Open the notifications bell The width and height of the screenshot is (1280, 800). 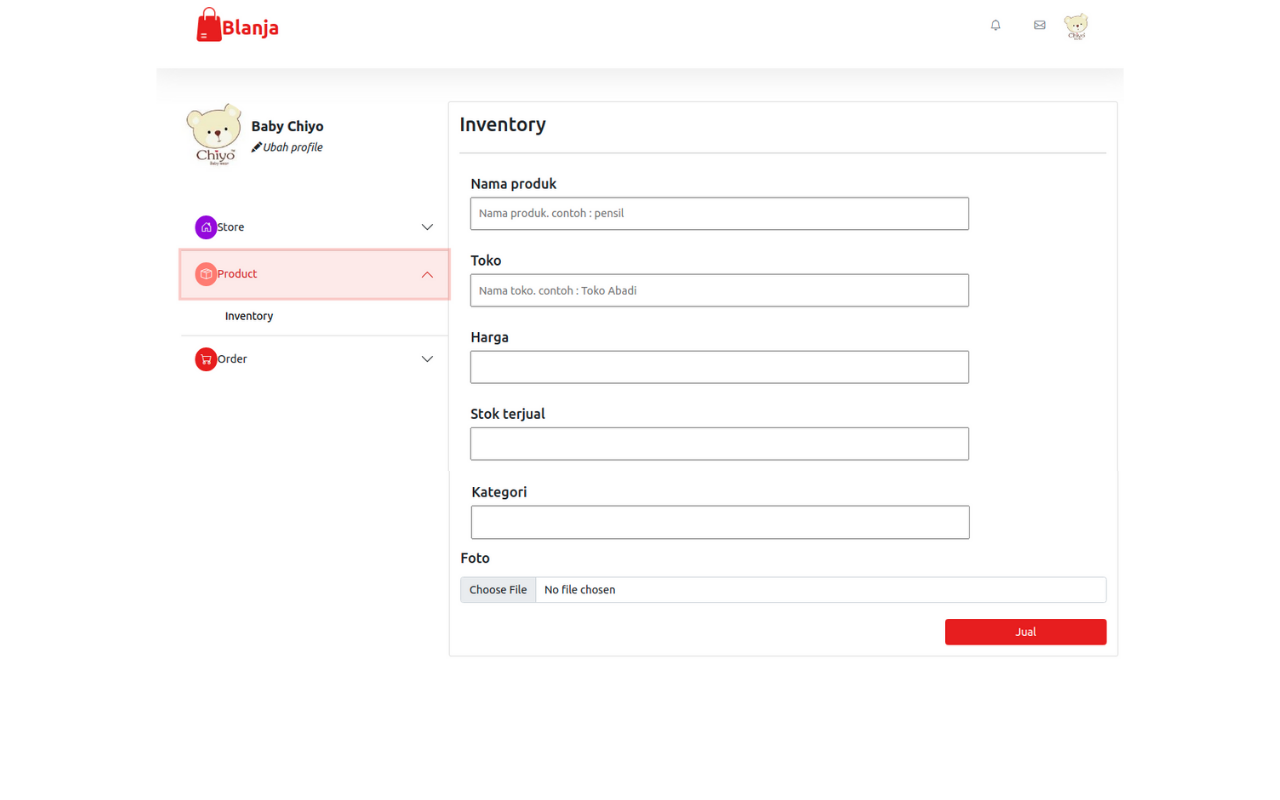click(x=995, y=25)
